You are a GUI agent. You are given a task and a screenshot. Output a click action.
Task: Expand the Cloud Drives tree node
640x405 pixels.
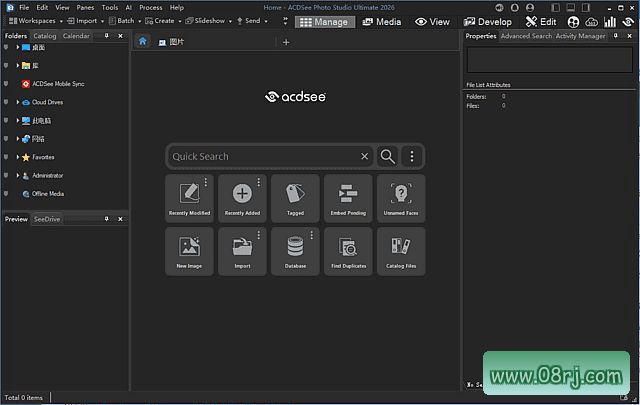coord(18,102)
